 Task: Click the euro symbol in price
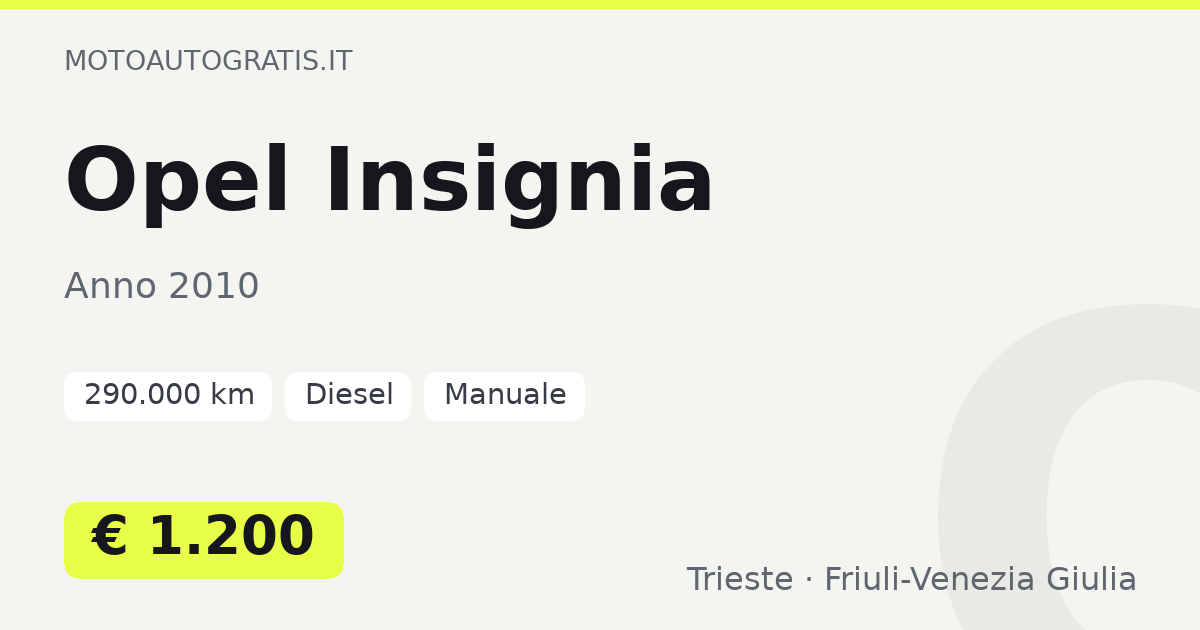tap(109, 538)
